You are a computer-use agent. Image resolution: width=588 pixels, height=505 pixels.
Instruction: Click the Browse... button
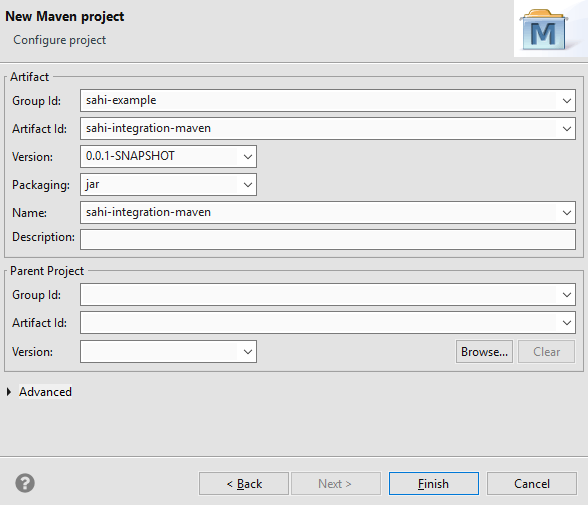[484, 352]
